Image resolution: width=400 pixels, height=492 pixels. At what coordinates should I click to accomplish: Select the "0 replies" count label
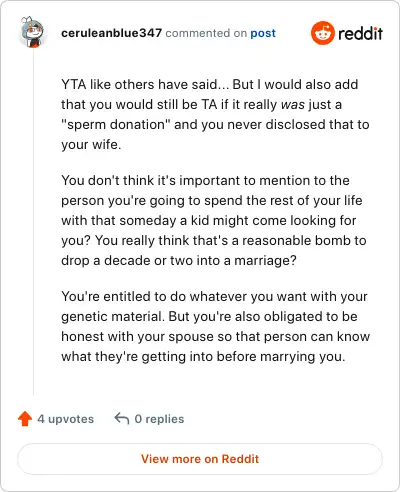coord(159,419)
